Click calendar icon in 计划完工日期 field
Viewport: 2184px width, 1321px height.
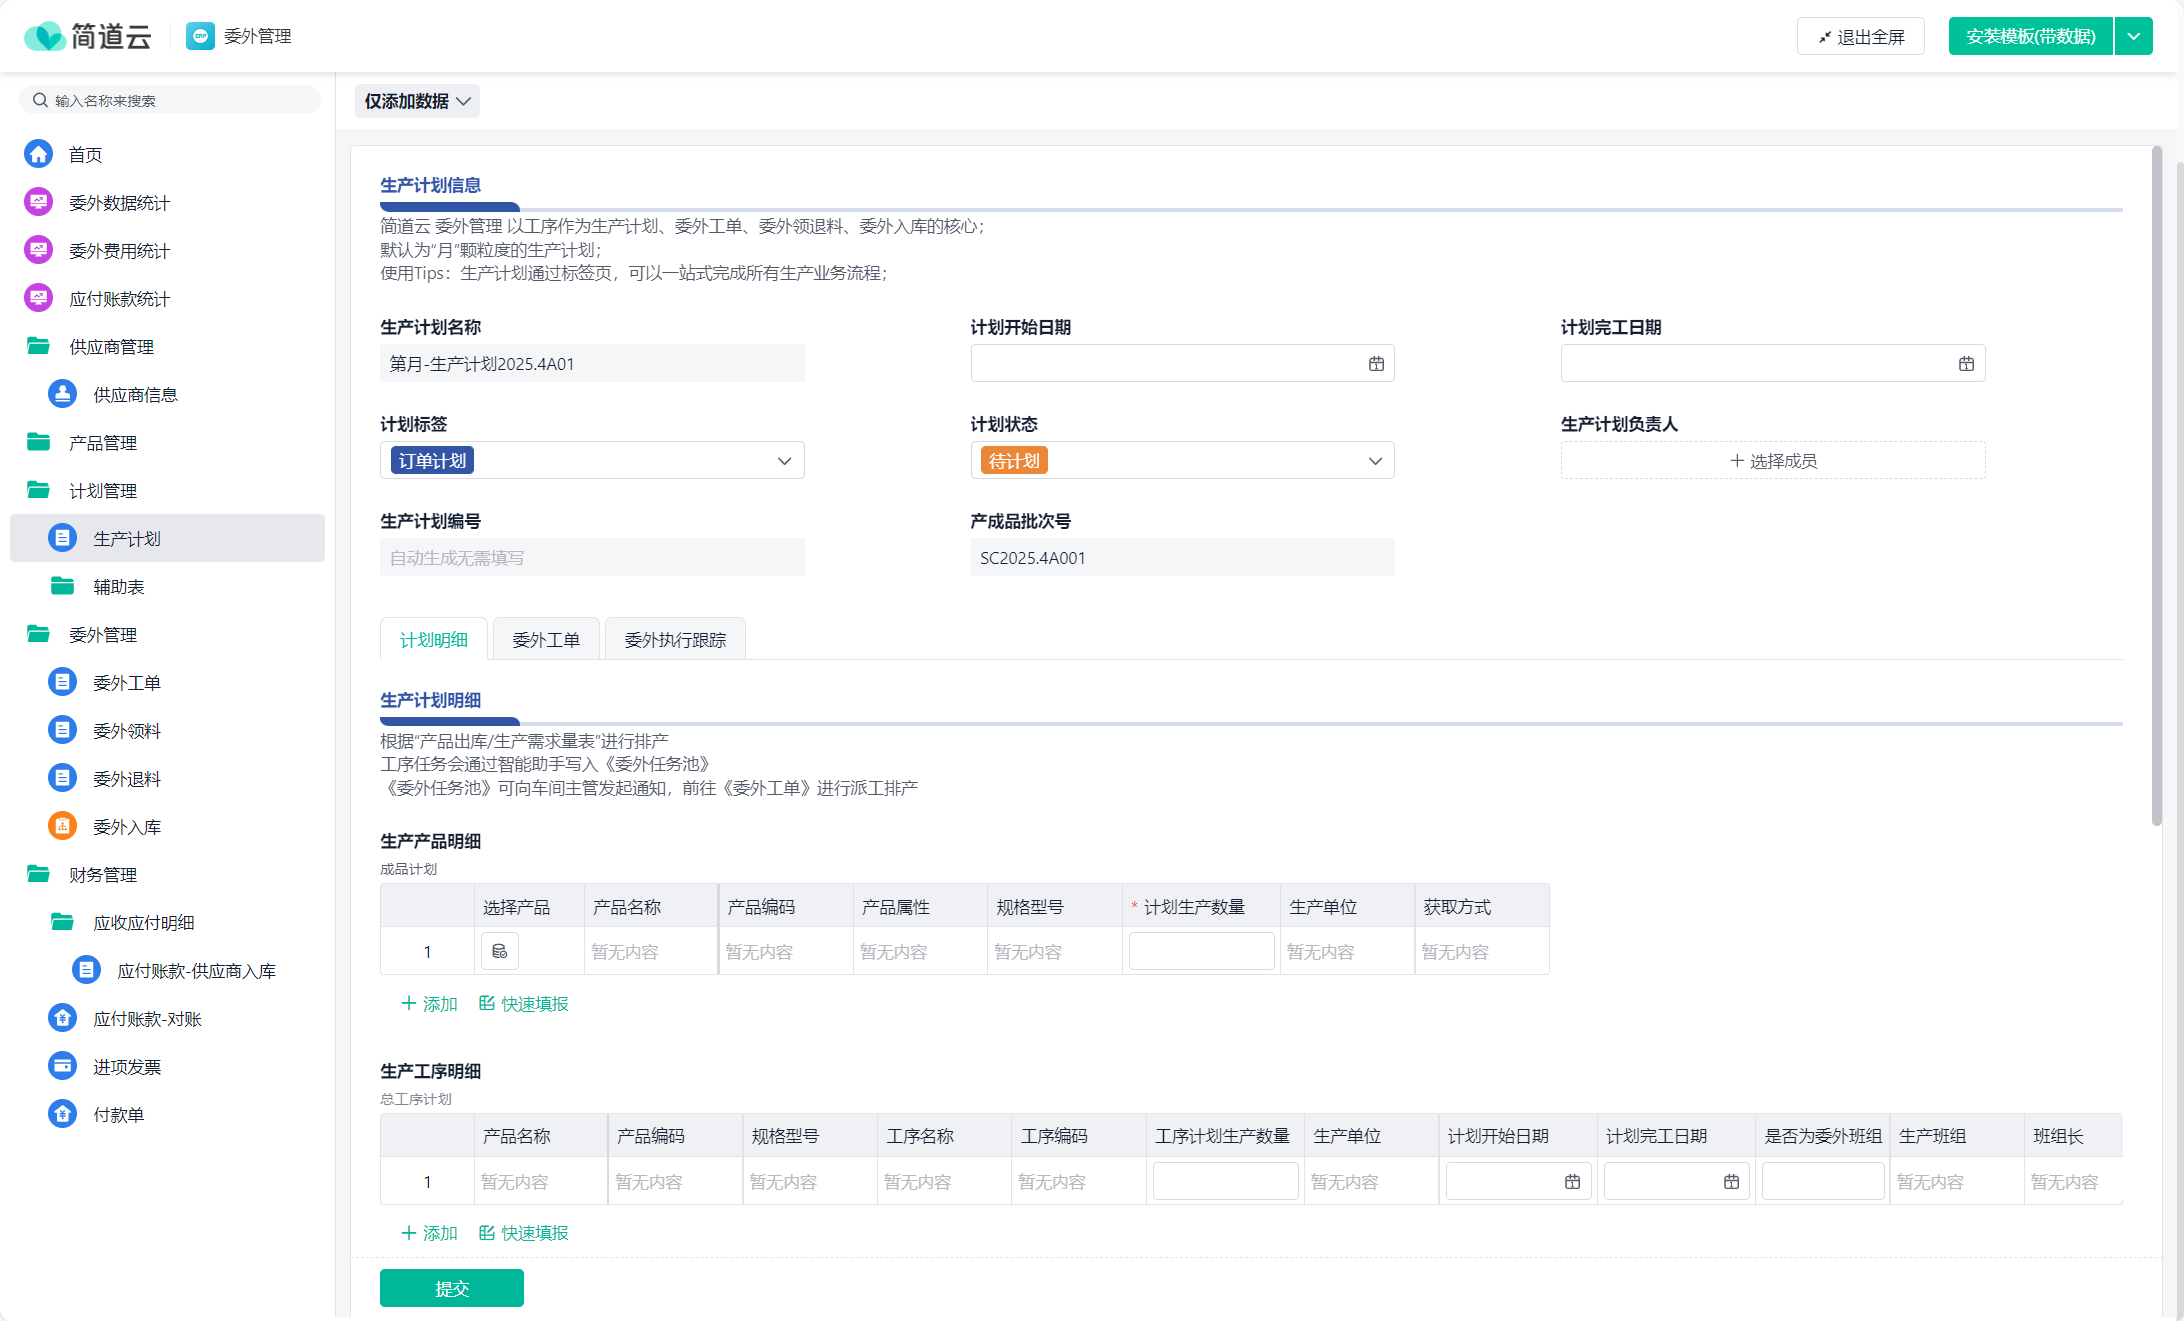point(1966,363)
